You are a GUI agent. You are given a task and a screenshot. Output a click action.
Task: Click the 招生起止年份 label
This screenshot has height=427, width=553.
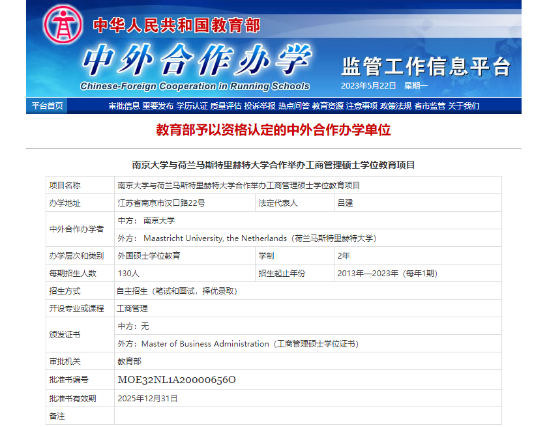(x=281, y=273)
